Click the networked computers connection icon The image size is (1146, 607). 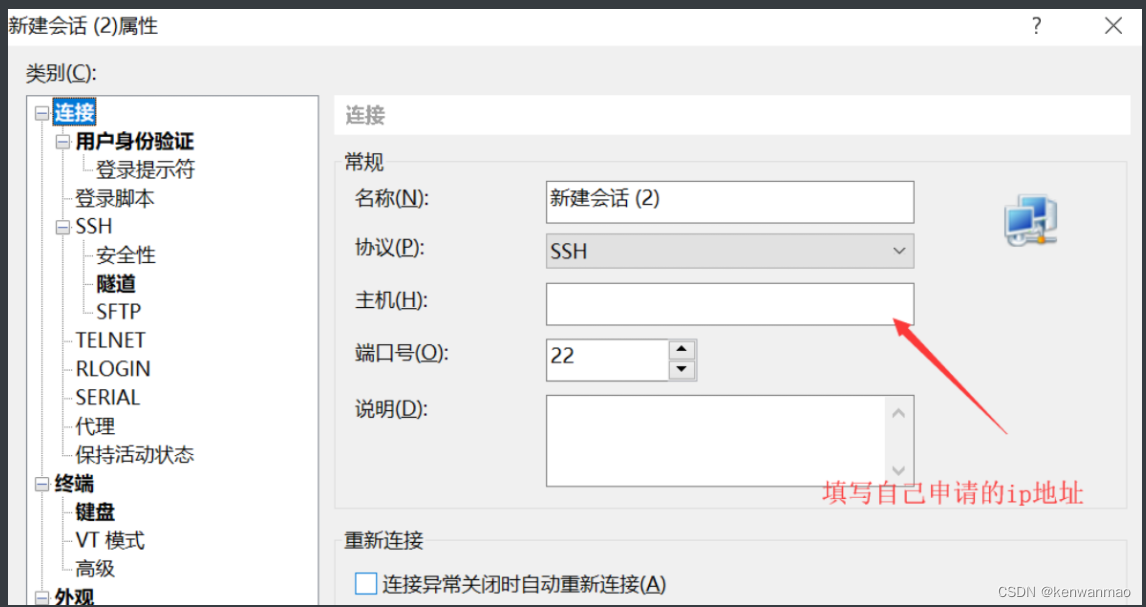click(x=1031, y=220)
